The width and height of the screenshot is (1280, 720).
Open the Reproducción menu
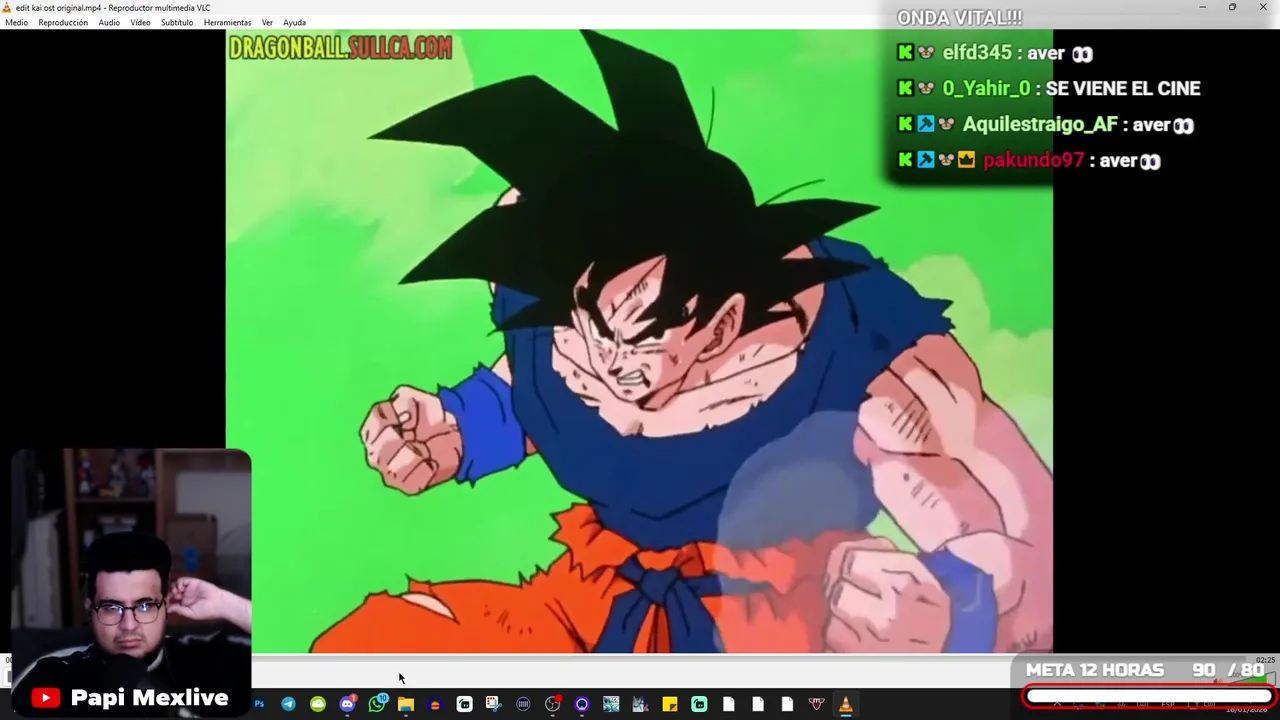63,22
